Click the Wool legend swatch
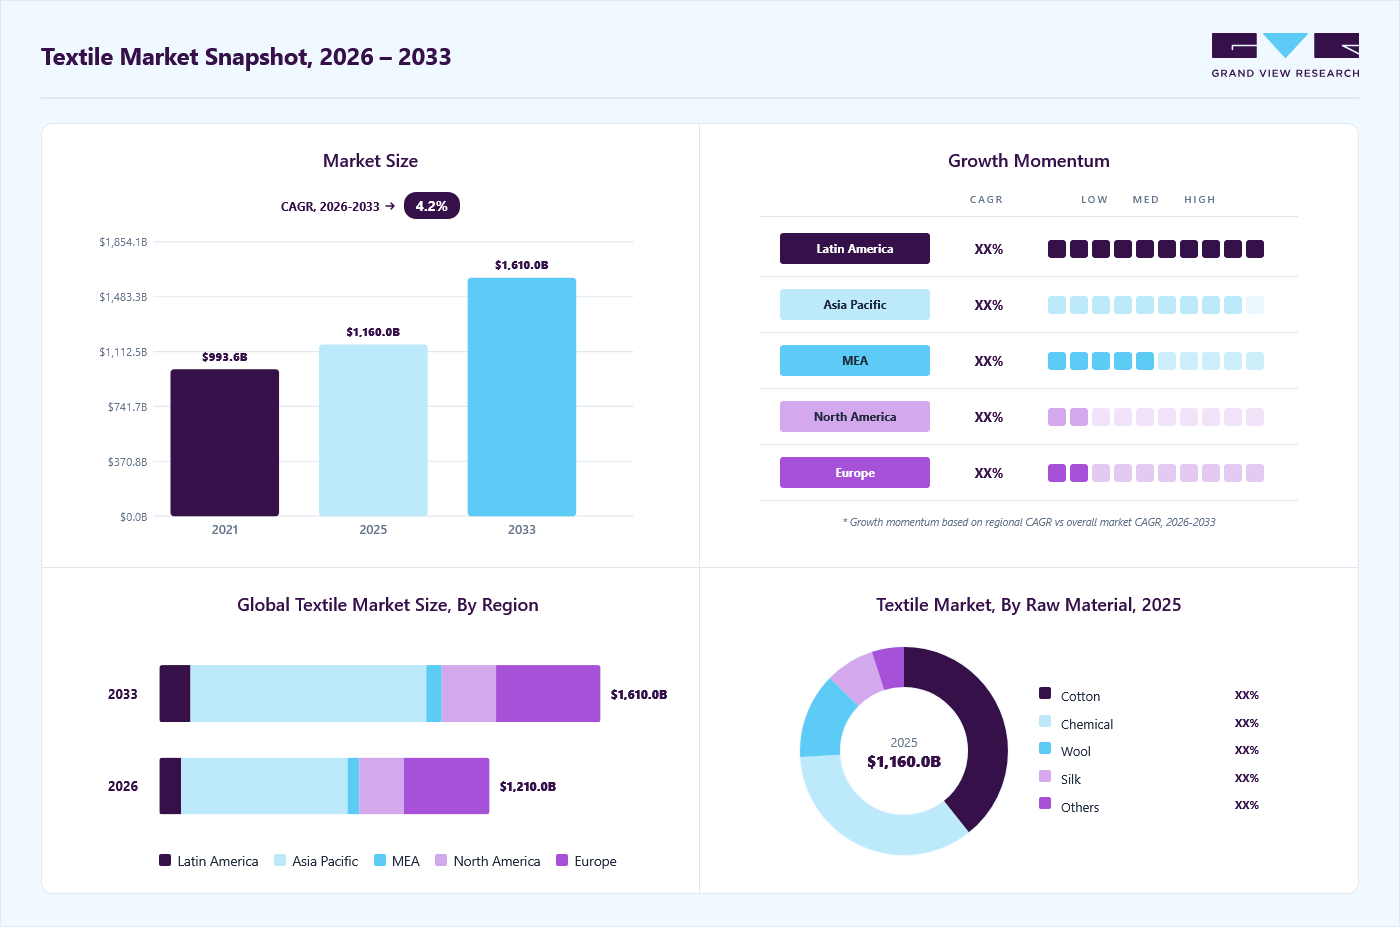Screen dimensions: 1400x927 pos(1045,748)
